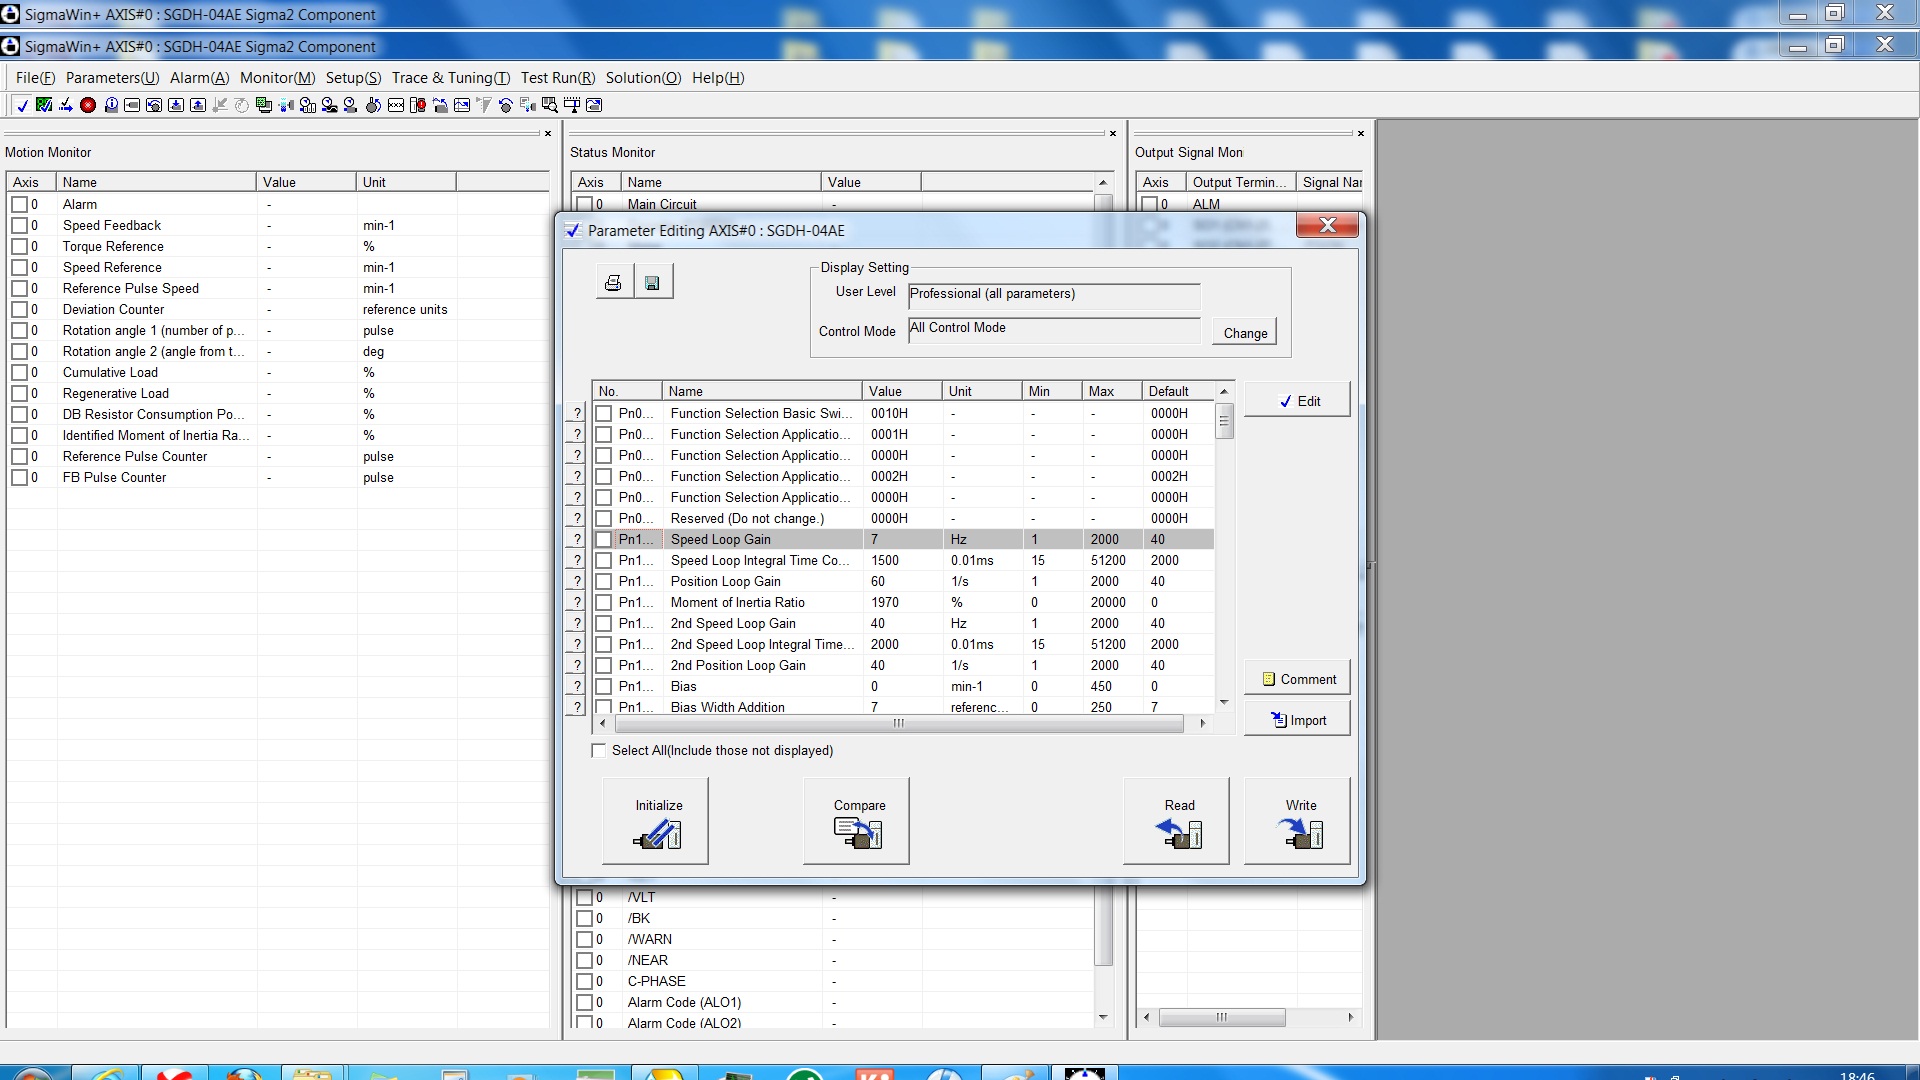Tick the Torque Reference checkbox in Motion Monitor
Viewport: 1920px width, 1080px height.
click(x=19, y=247)
